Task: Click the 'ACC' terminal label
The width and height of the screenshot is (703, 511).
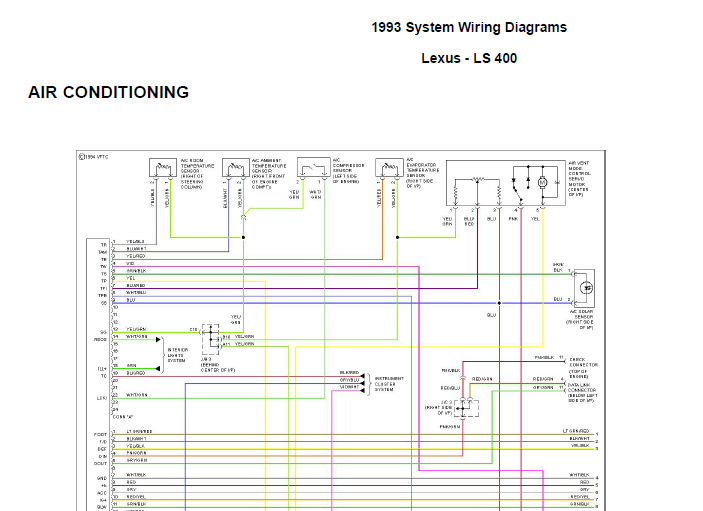Action: (x=102, y=493)
